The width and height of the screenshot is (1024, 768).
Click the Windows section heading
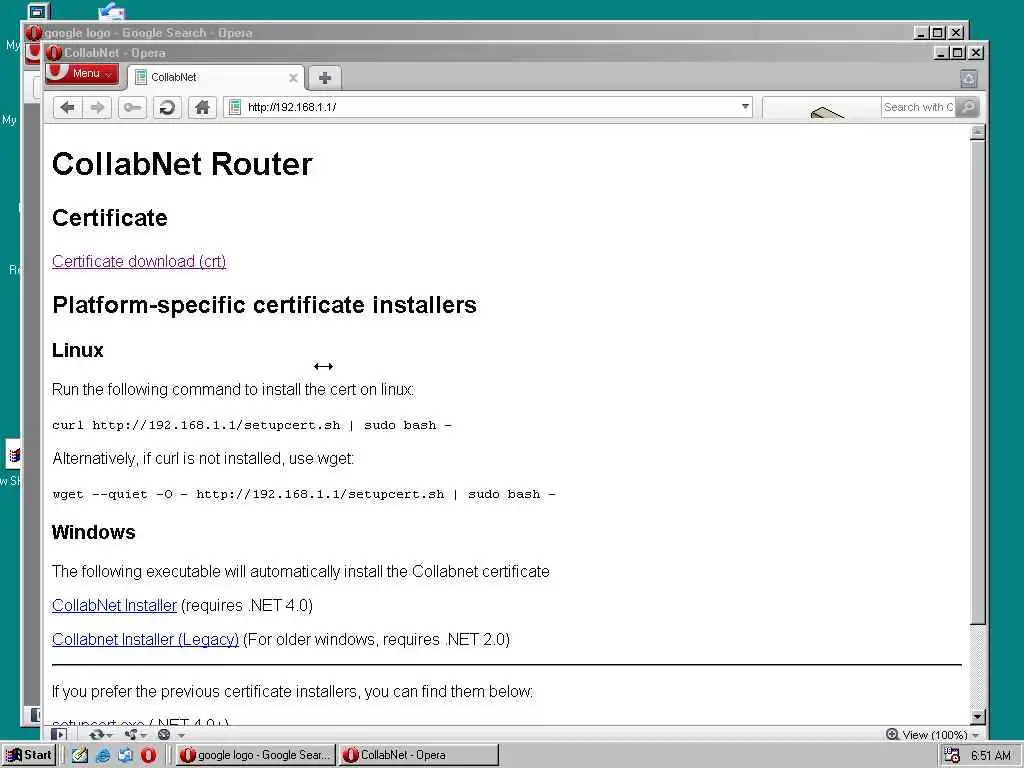tap(93, 532)
